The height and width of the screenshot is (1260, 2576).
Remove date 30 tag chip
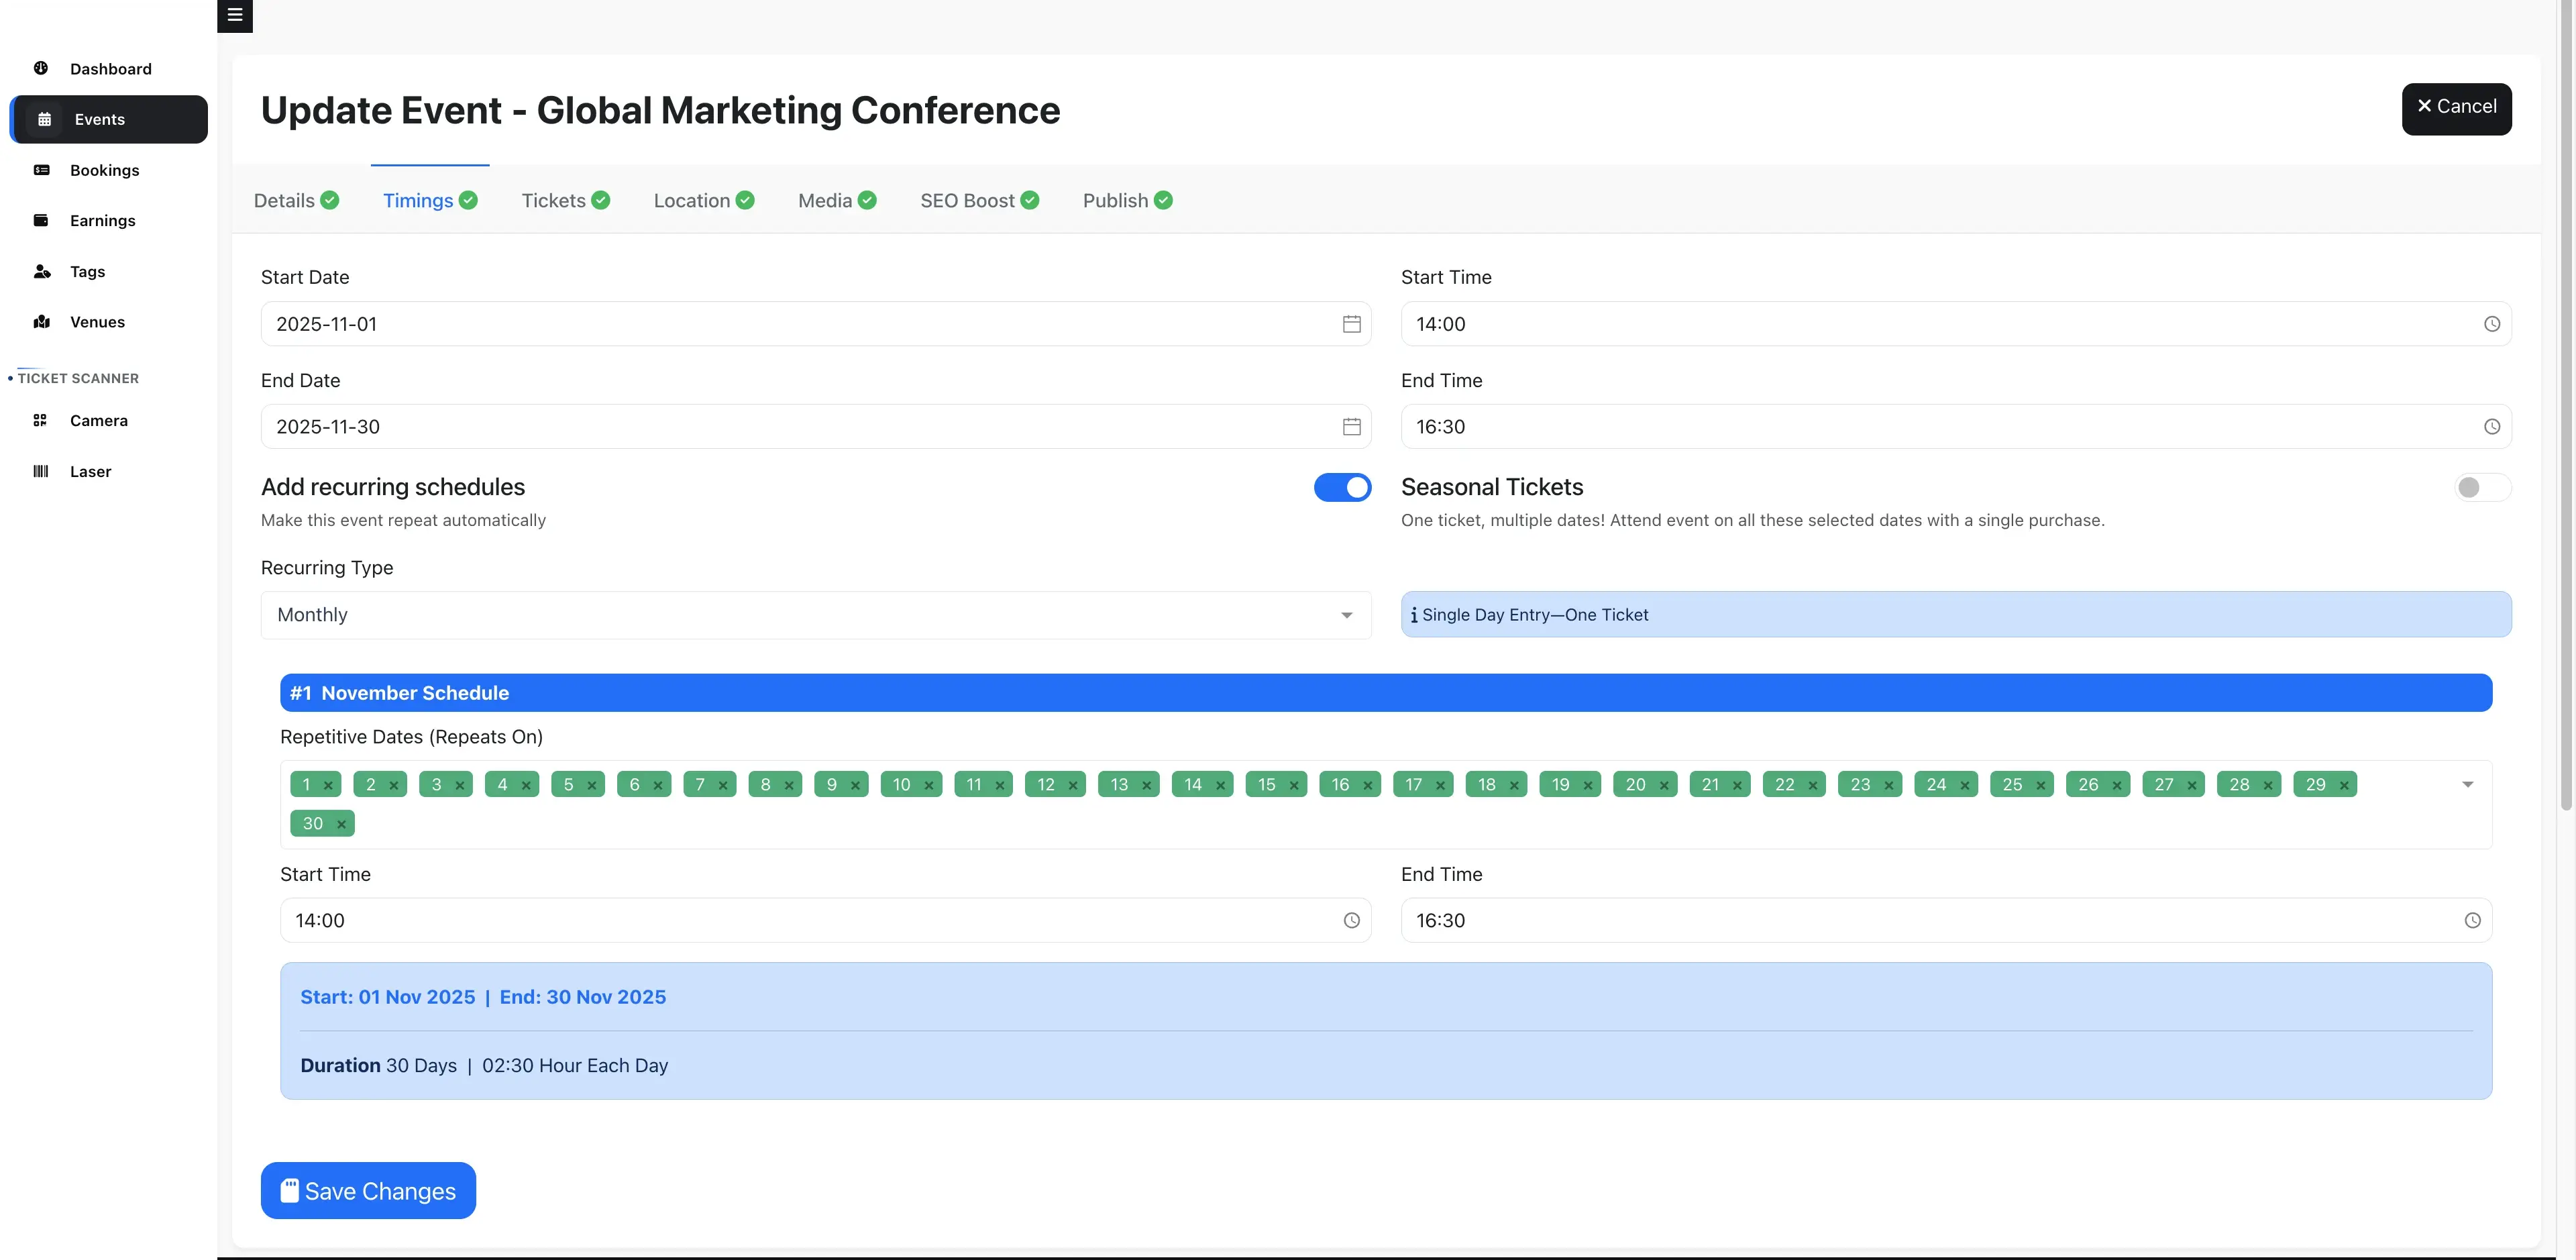tap(341, 825)
